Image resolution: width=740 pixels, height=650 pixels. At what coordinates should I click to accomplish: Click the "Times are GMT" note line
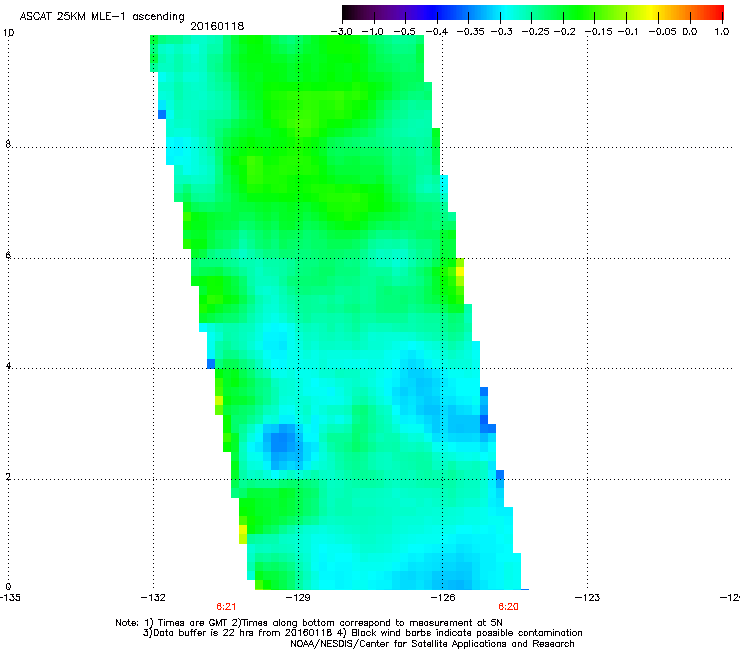[309, 623]
